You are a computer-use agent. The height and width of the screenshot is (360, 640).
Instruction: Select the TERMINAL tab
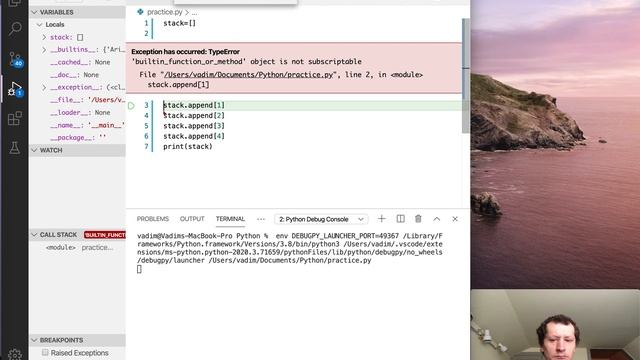coord(230,219)
